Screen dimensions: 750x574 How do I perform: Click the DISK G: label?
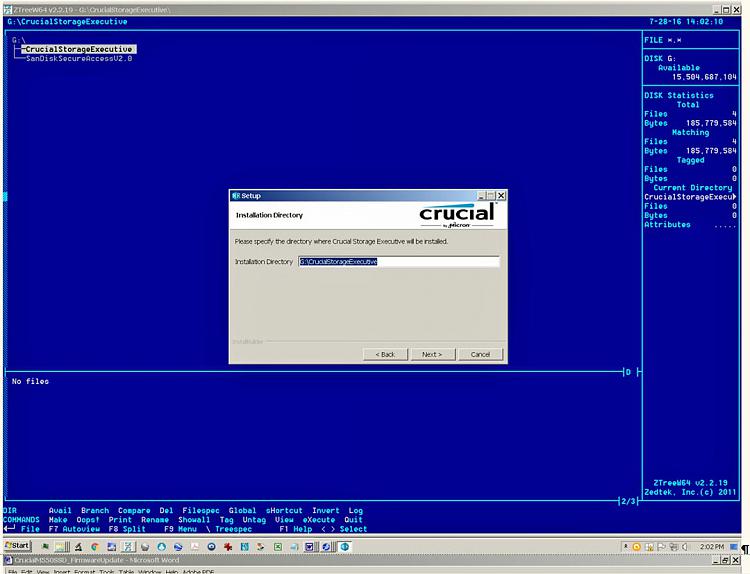(660, 59)
